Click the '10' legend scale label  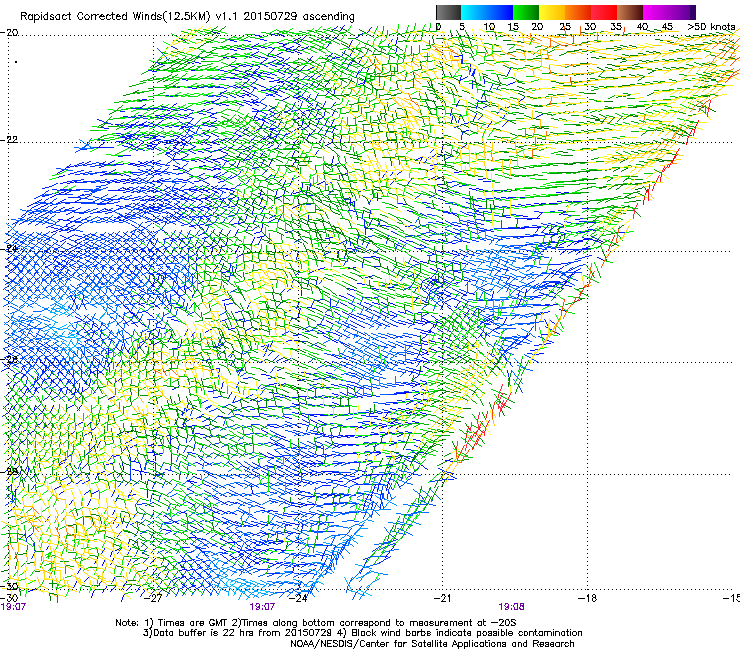point(489,27)
